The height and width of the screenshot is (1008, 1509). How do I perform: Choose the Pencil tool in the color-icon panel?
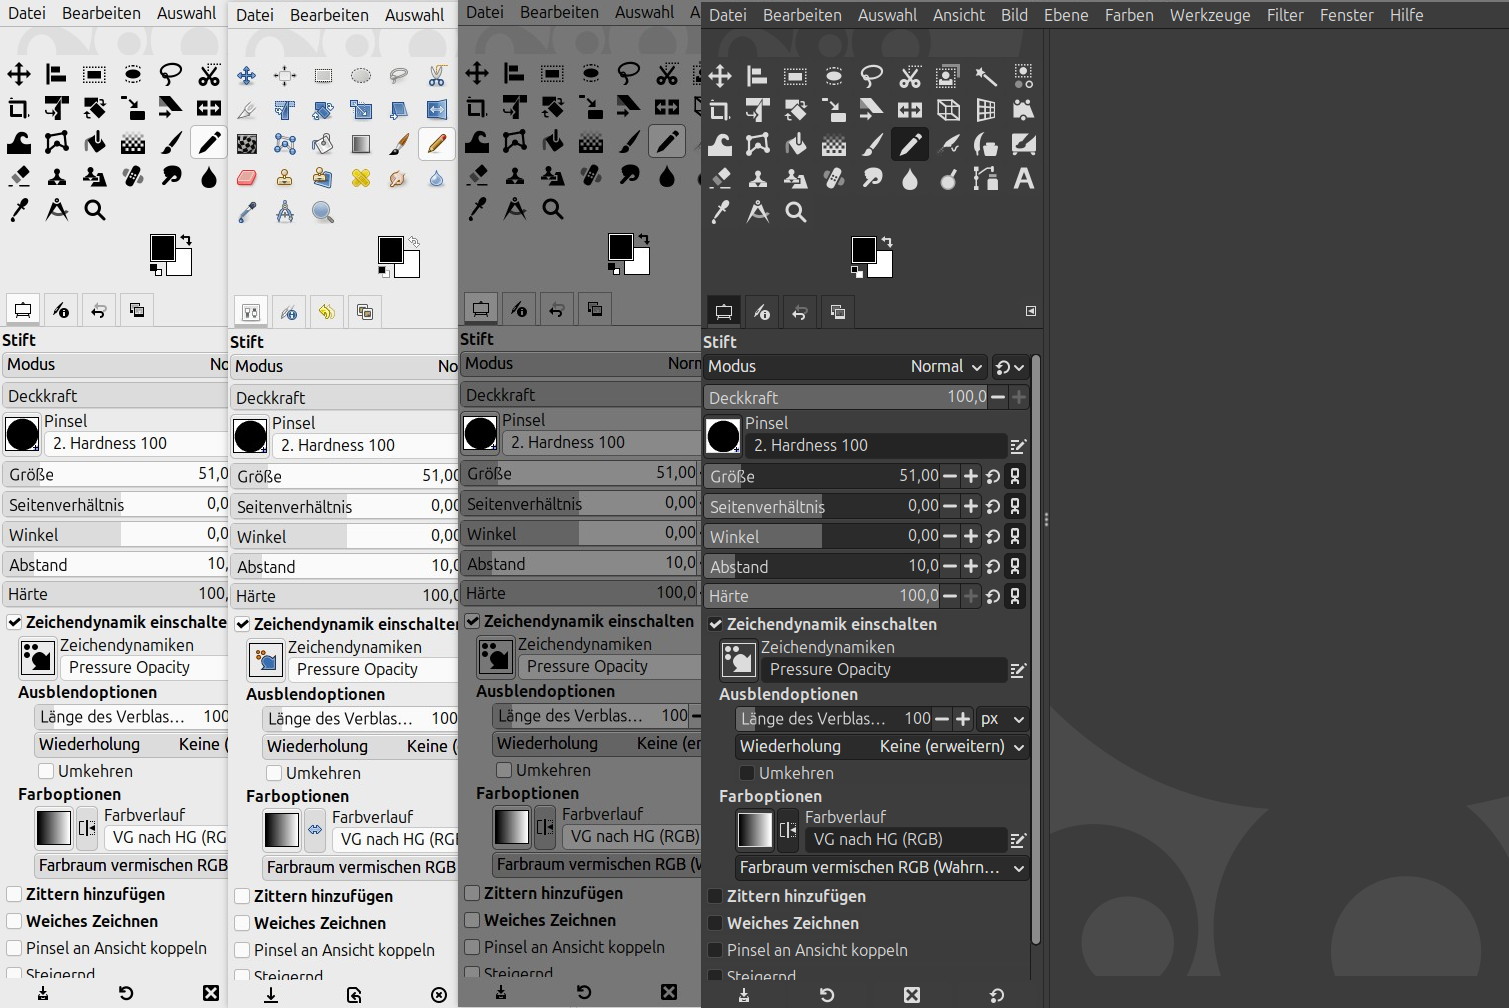point(437,144)
